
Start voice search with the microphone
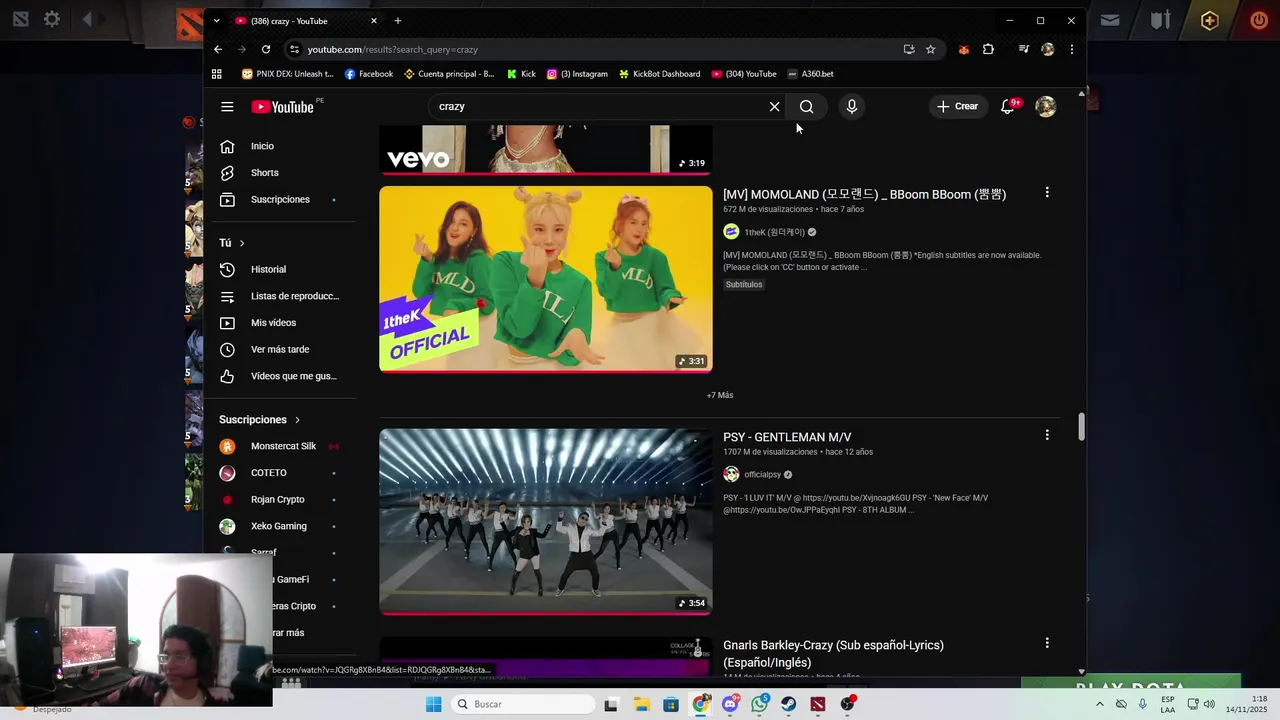[851, 107]
